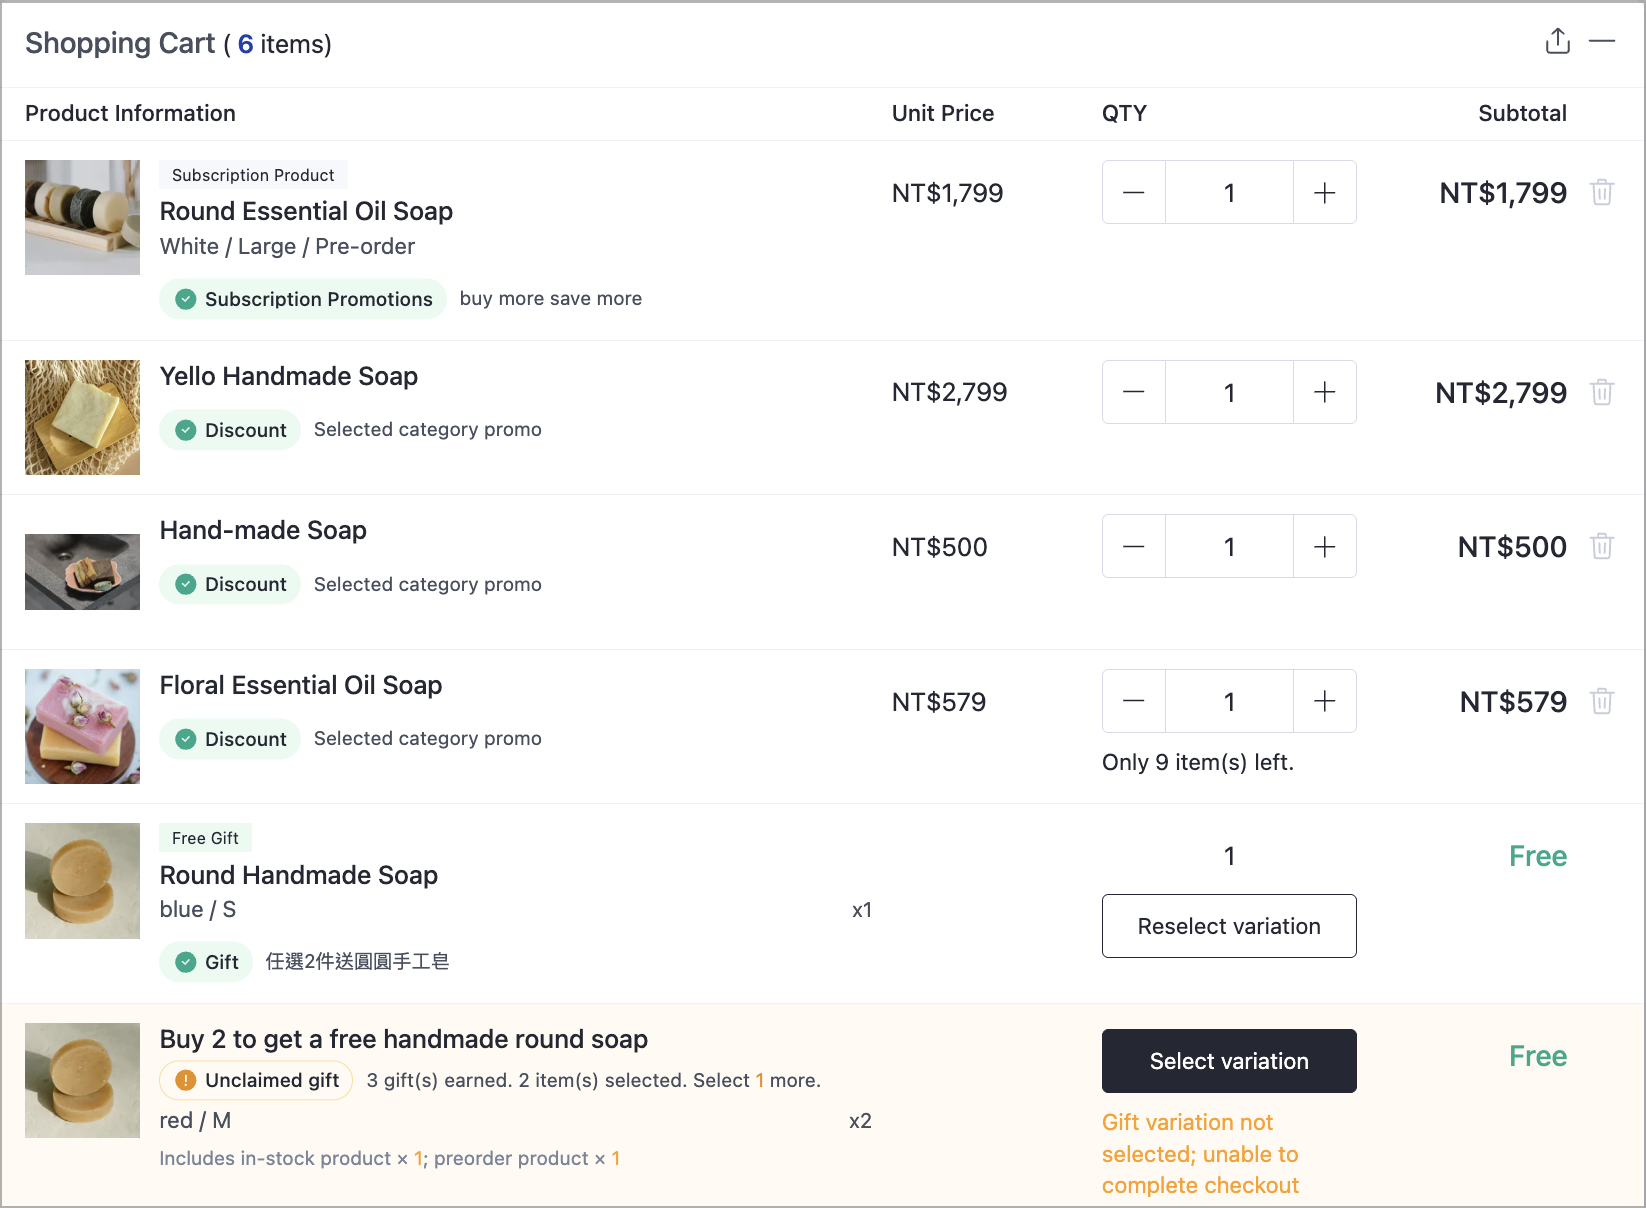Open the Hand-made Soap product title
This screenshot has height=1208, width=1646.
pos(263,530)
